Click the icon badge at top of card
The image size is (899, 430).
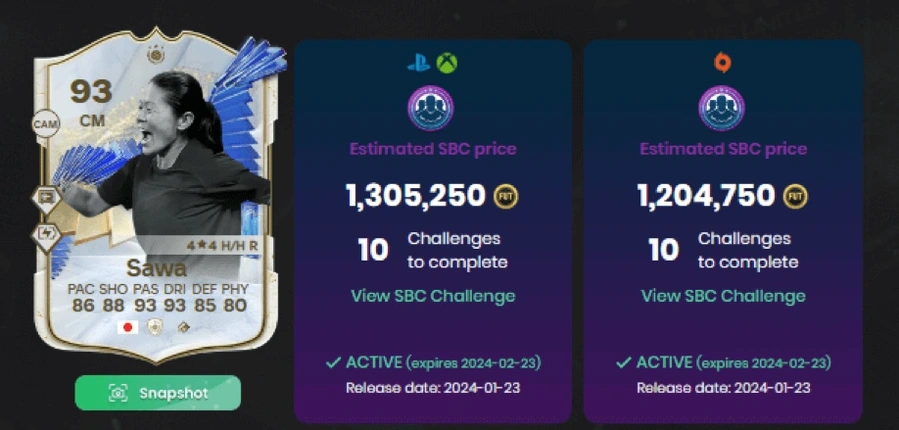[155, 54]
